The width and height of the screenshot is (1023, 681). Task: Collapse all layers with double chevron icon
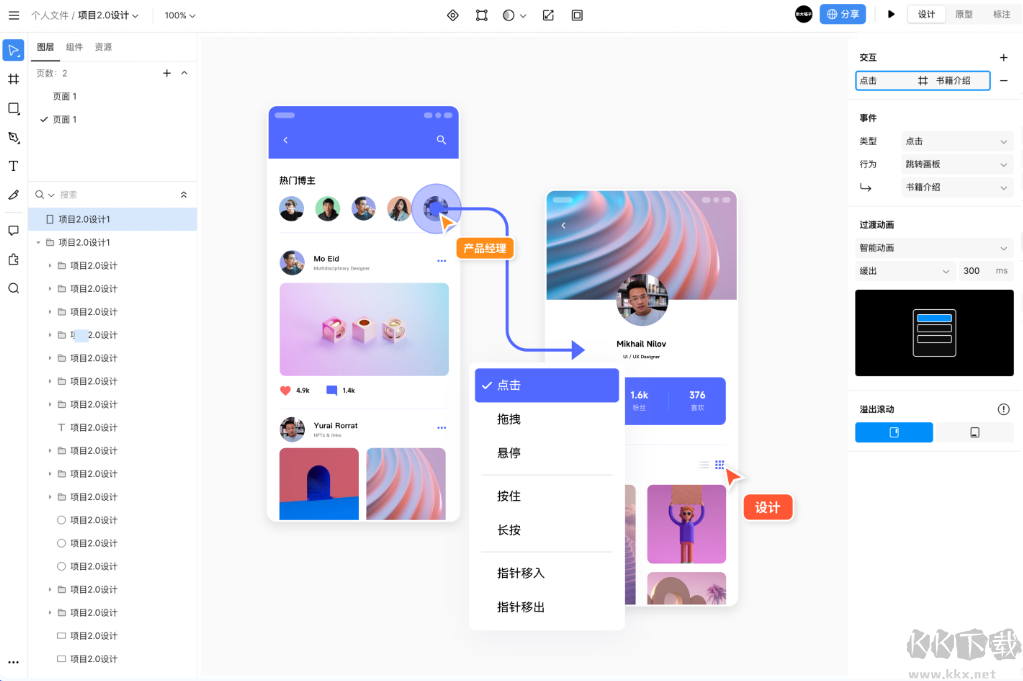point(184,194)
